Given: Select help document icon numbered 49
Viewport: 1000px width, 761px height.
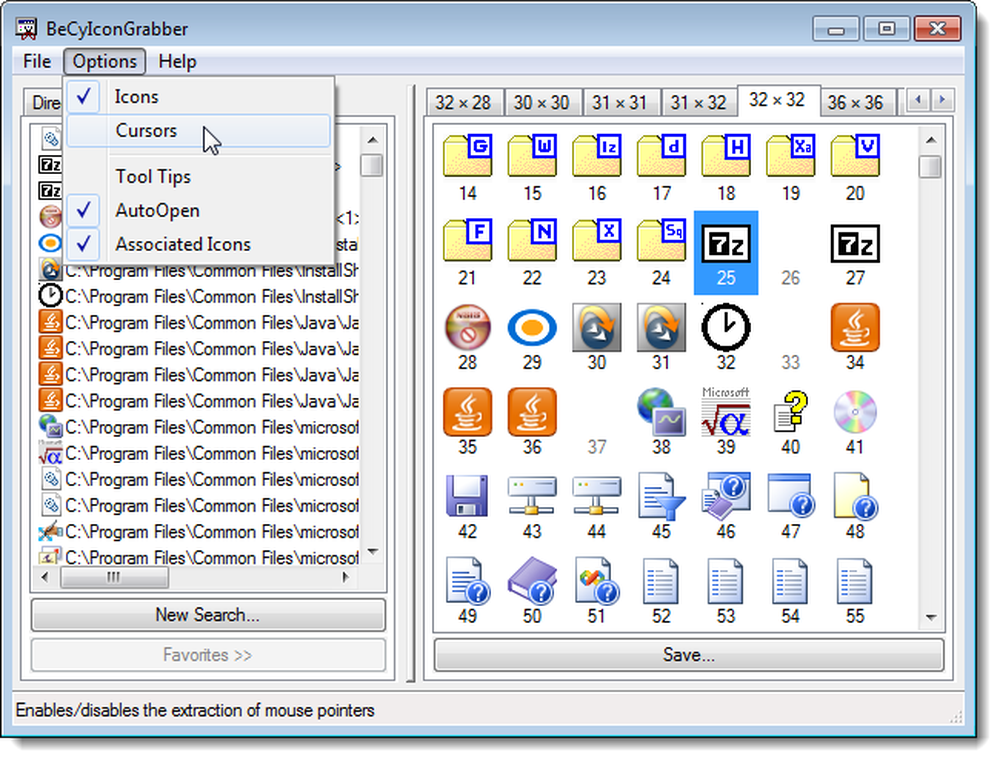Looking at the screenshot, I should point(467,580).
